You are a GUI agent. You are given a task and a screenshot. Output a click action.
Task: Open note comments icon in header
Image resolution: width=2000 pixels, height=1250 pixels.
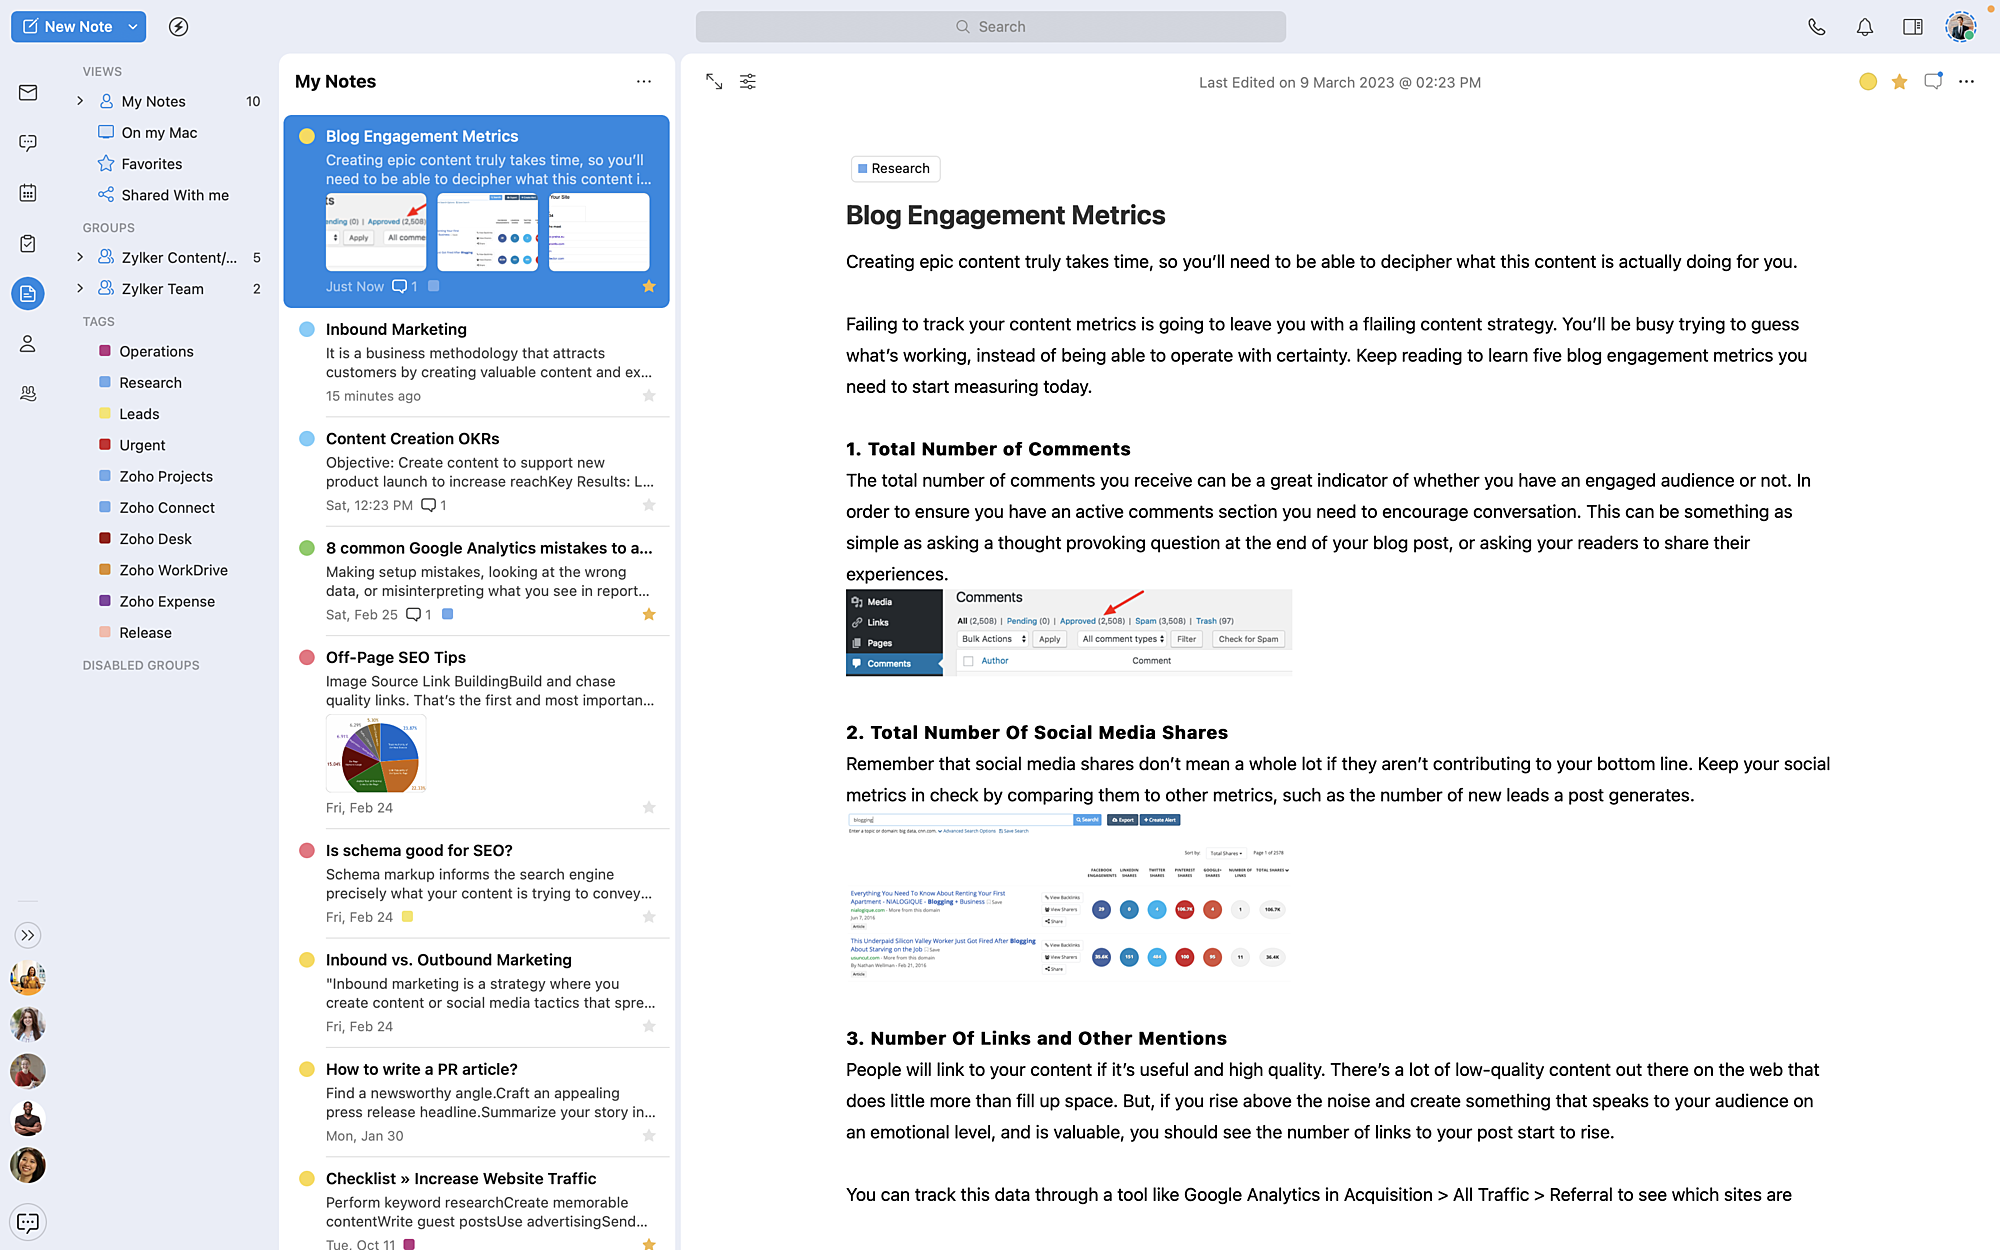click(x=1932, y=82)
